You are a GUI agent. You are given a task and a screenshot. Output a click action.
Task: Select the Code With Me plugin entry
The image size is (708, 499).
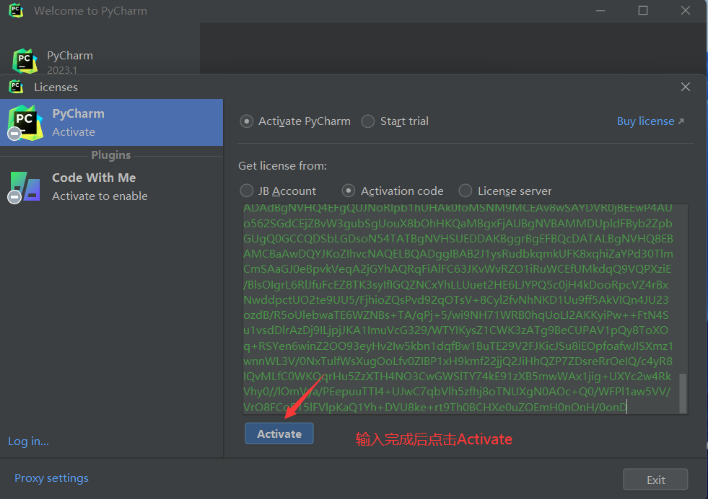click(112, 187)
